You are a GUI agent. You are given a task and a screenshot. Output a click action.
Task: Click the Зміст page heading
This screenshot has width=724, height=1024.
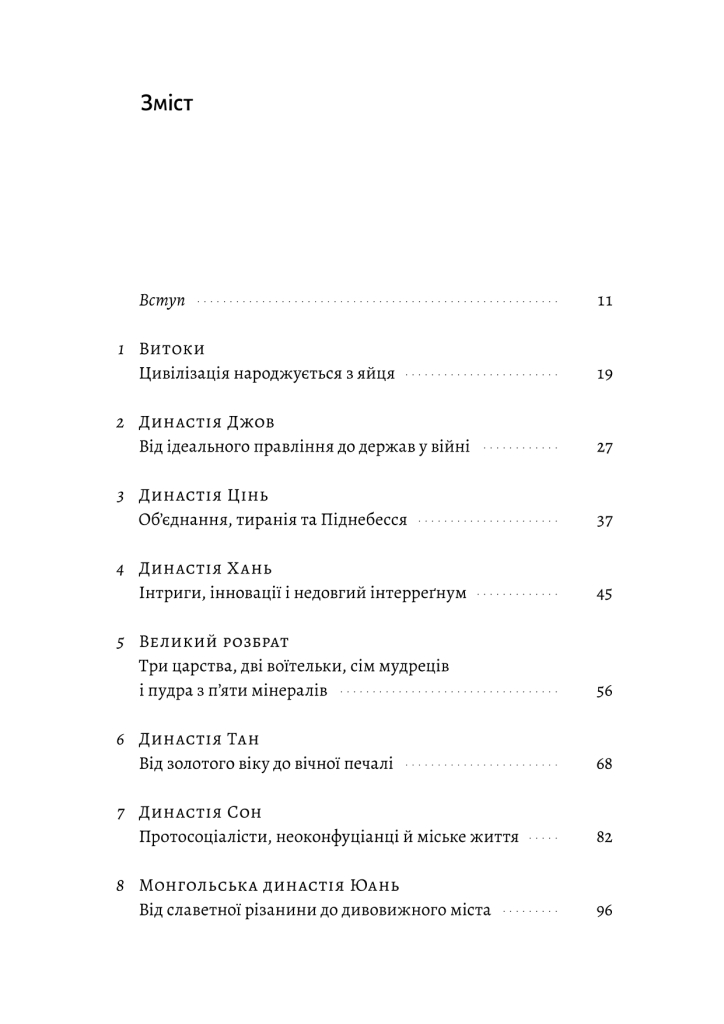tap(166, 104)
